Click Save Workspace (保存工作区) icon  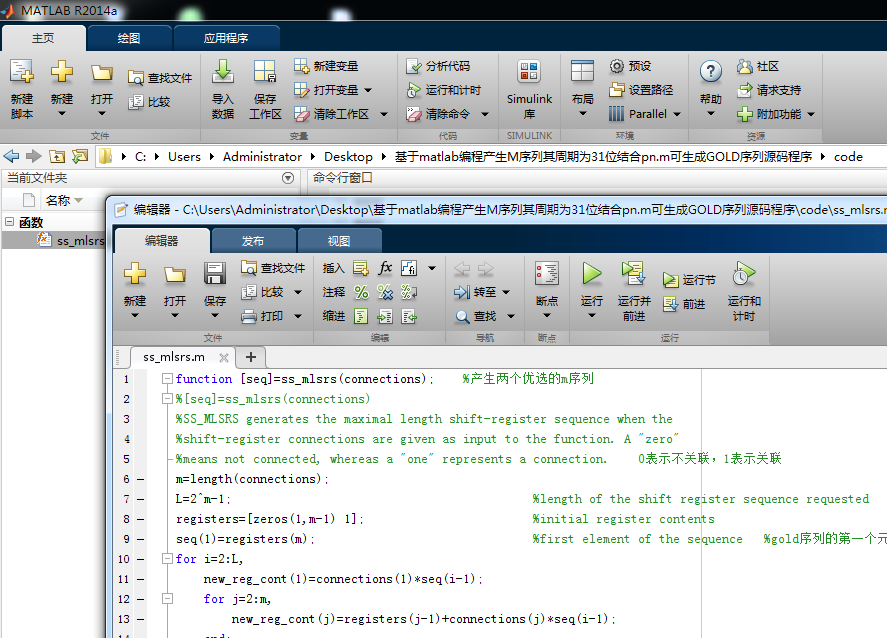[265, 72]
